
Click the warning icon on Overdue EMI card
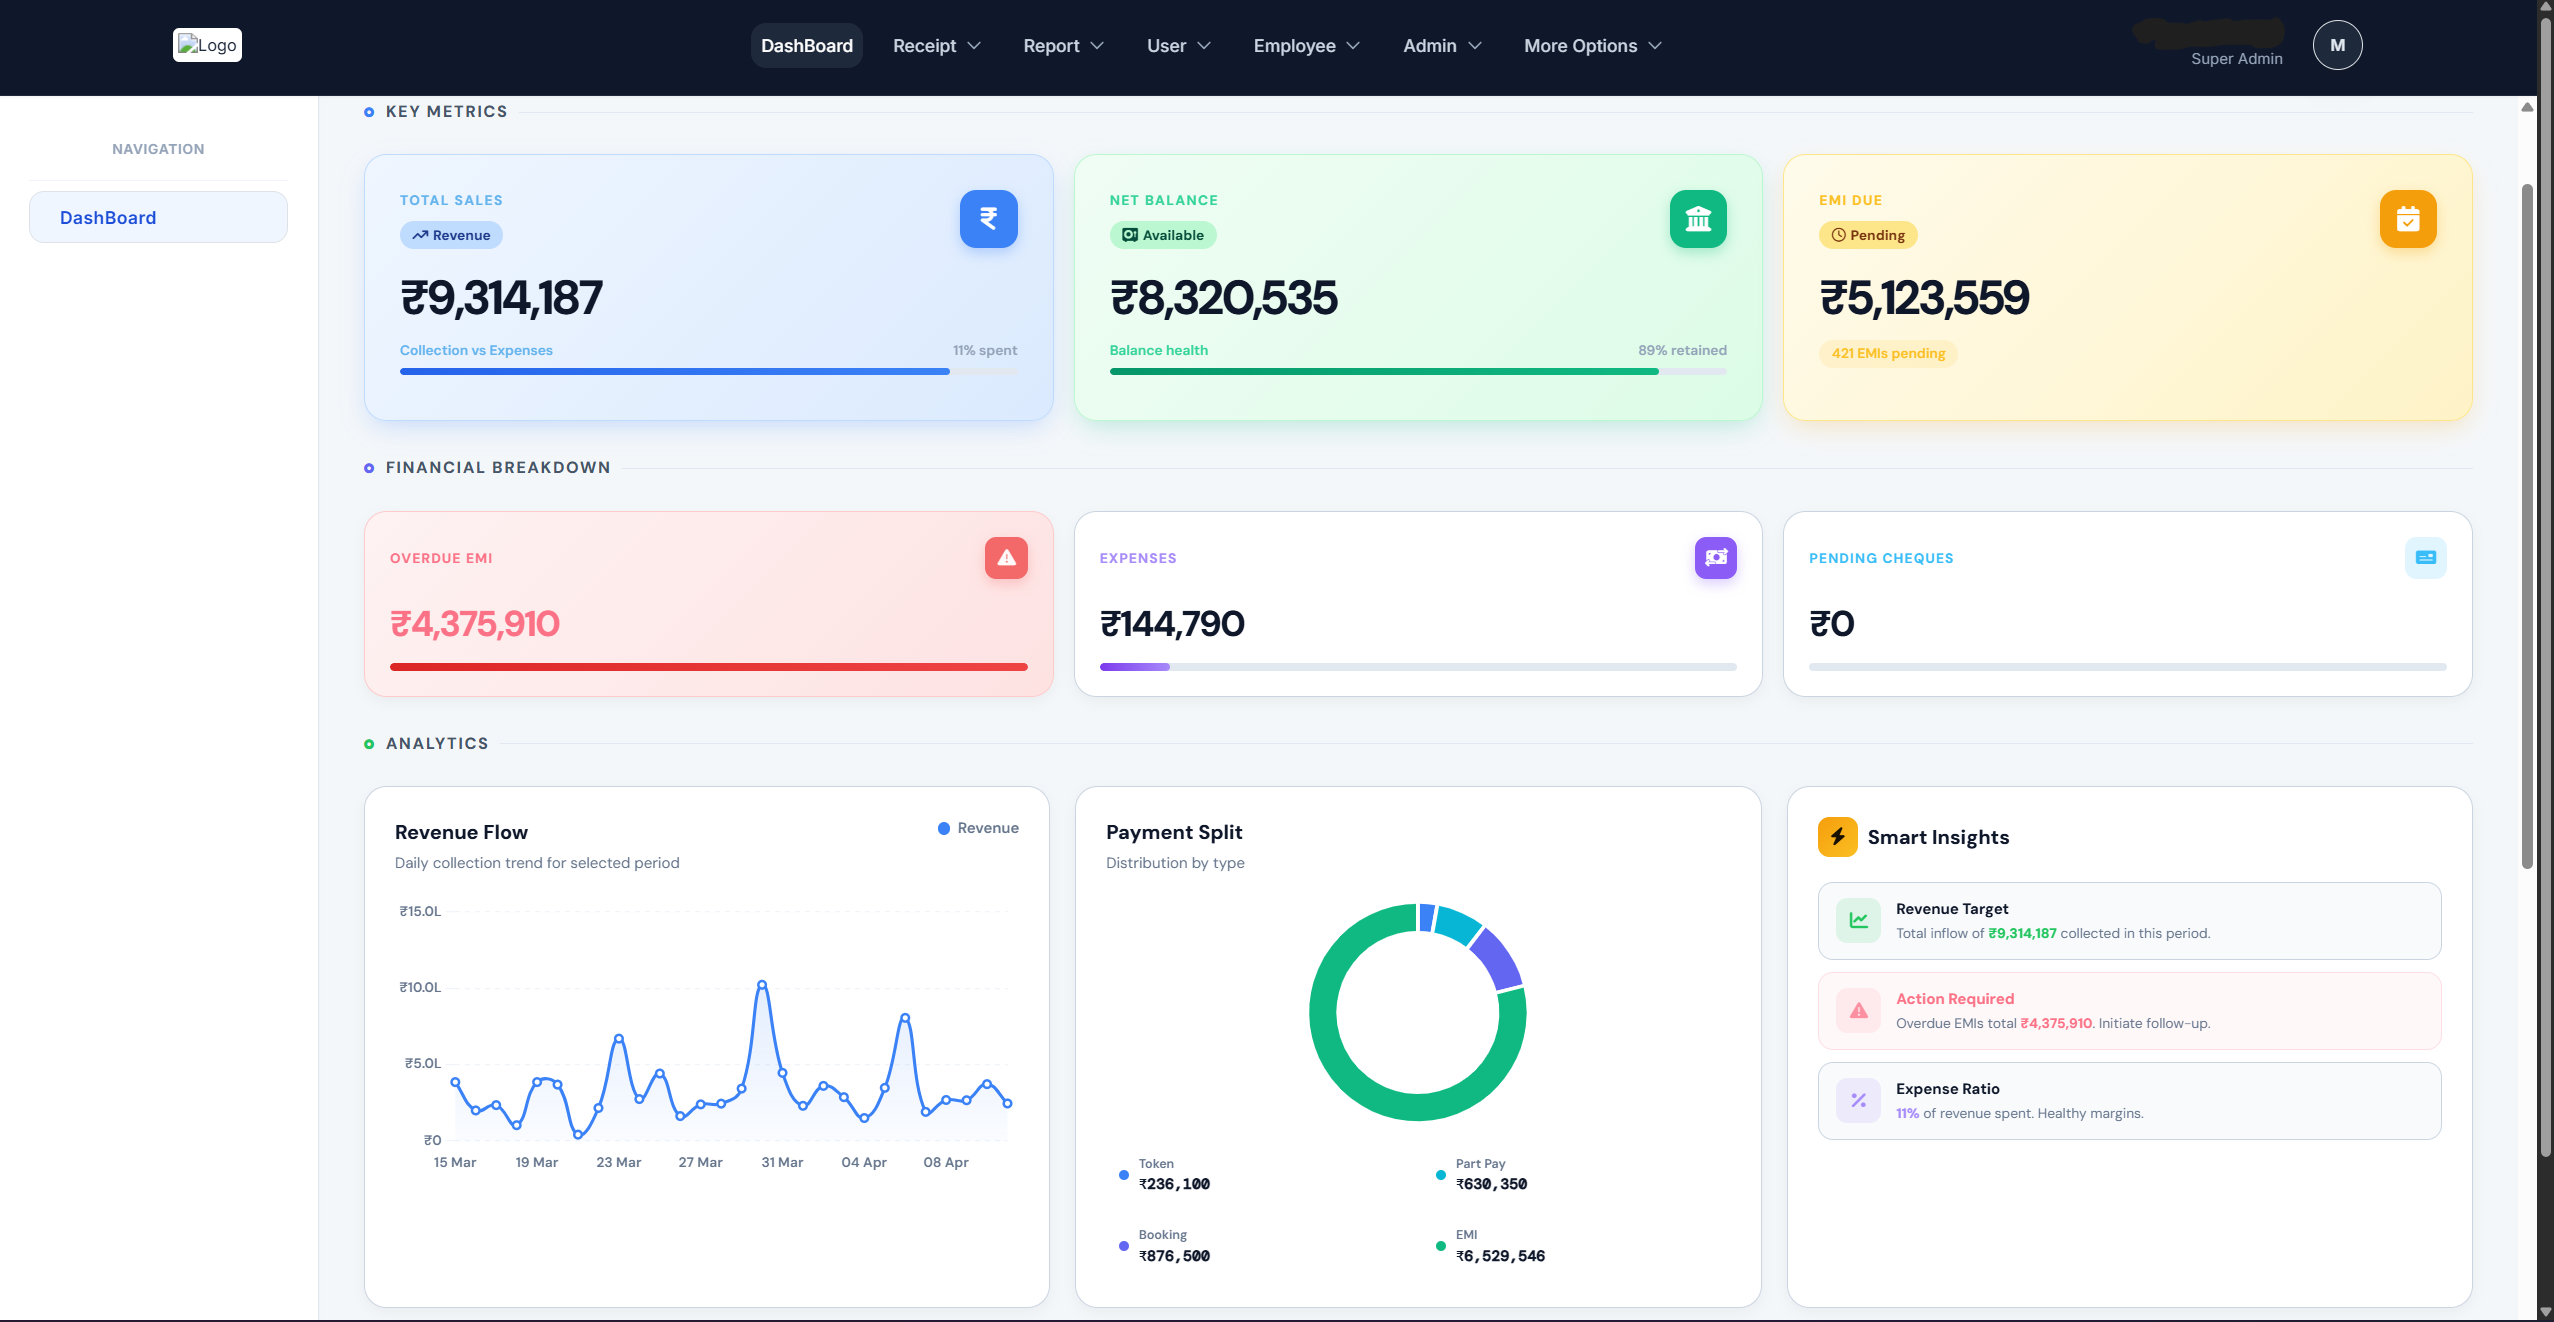click(1005, 558)
